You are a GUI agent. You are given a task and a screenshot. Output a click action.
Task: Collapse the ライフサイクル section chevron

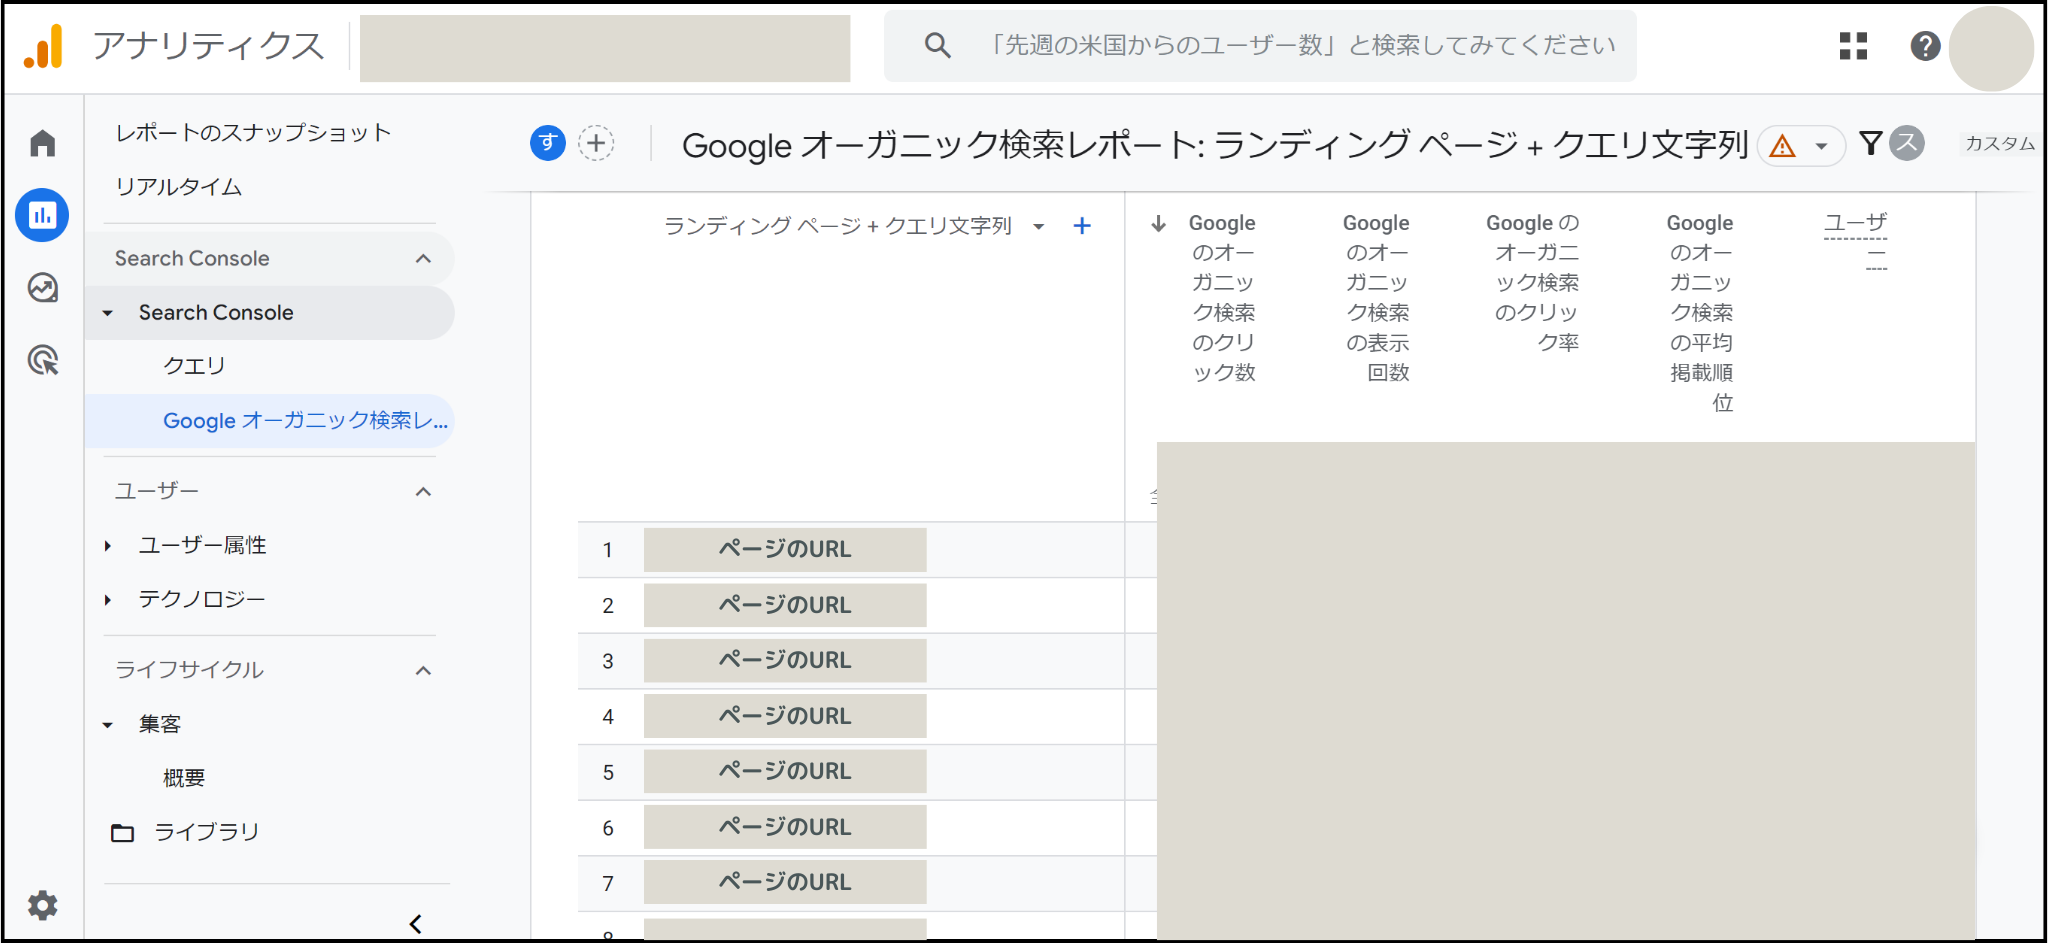pos(423,671)
